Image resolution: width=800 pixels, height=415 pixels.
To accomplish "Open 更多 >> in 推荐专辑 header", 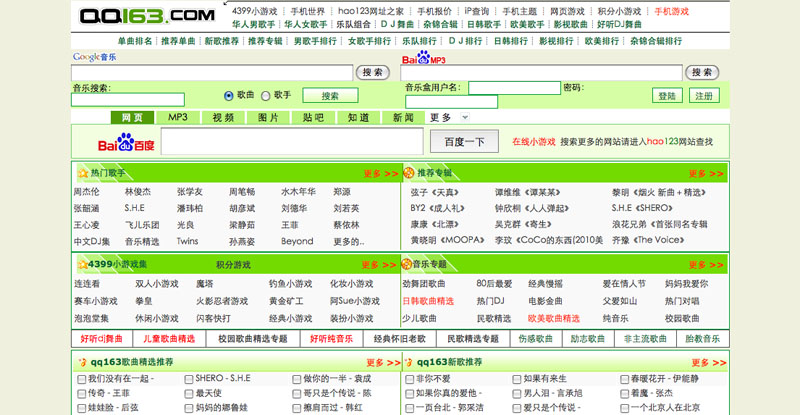I will coord(706,174).
